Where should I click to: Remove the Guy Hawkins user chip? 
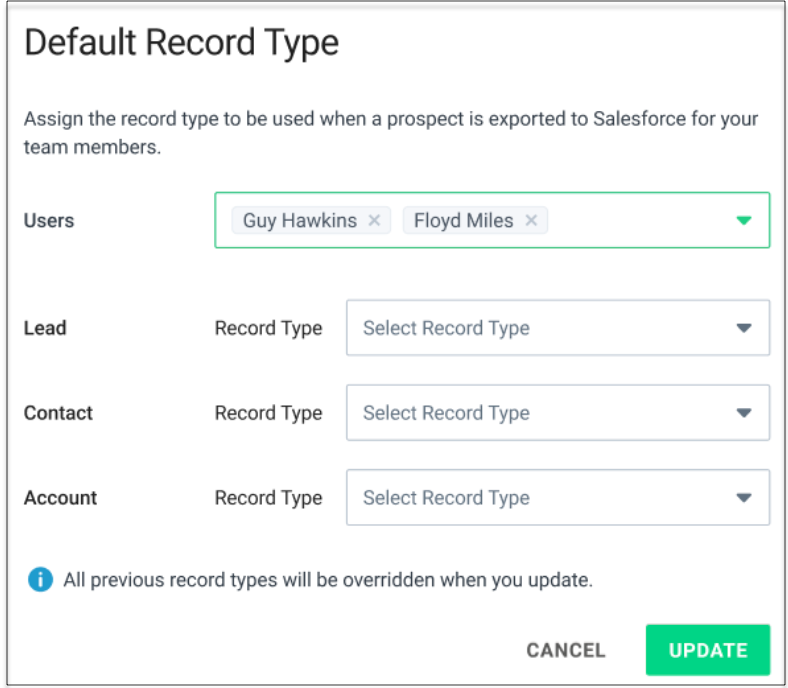click(374, 221)
